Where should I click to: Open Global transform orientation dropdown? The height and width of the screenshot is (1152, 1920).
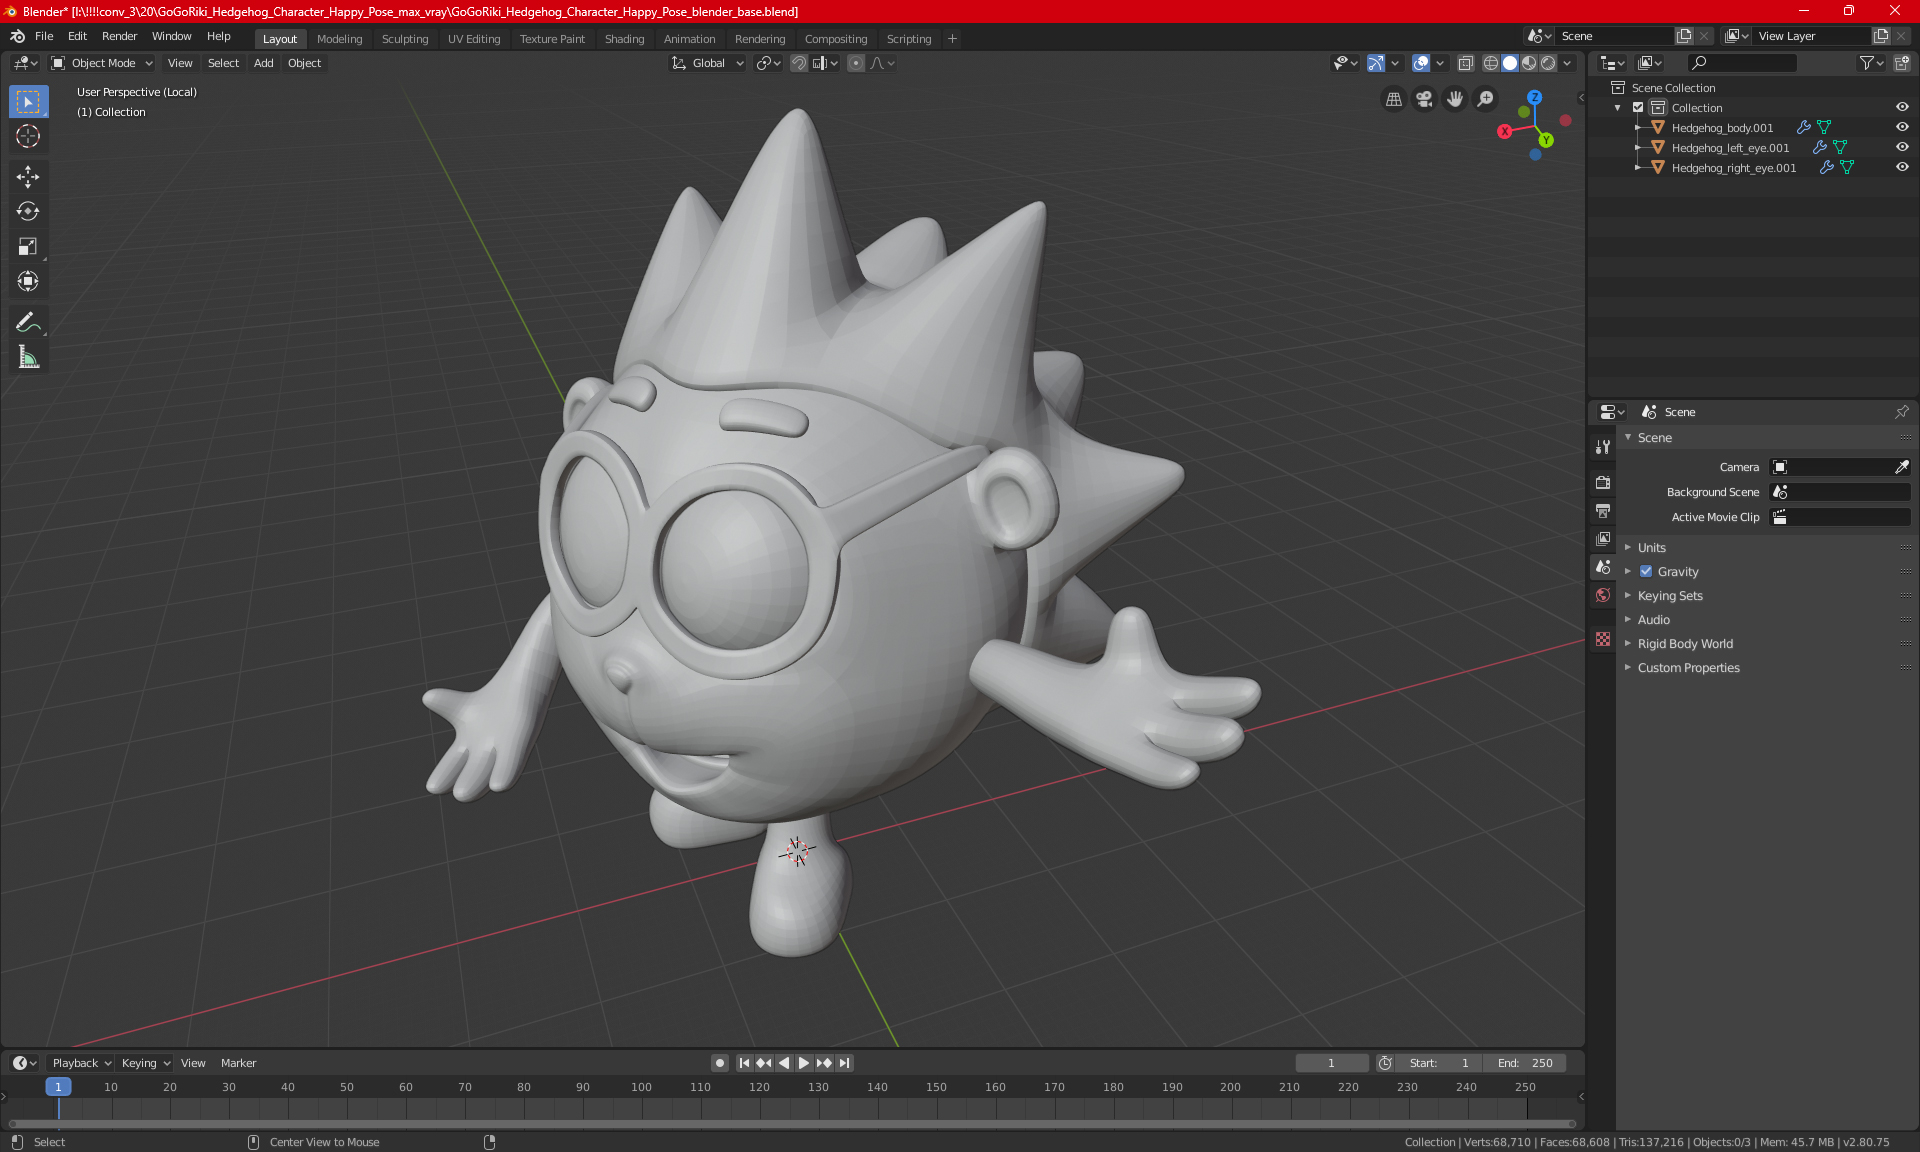click(x=708, y=63)
